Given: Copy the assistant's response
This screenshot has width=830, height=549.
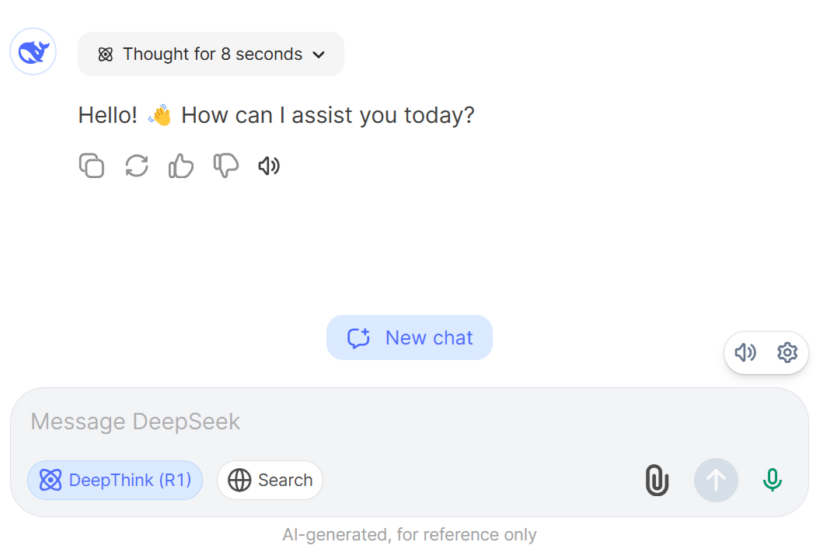Looking at the screenshot, I should pyautogui.click(x=92, y=166).
